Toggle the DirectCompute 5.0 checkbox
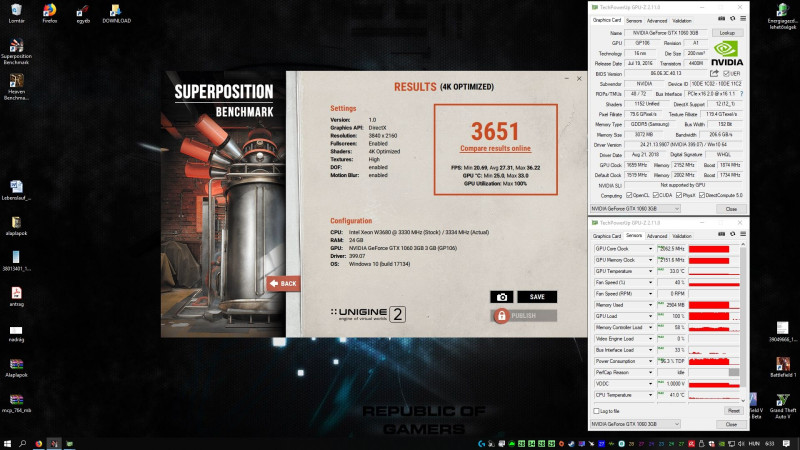The height and width of the screenshot is (450, 800). 702,195
